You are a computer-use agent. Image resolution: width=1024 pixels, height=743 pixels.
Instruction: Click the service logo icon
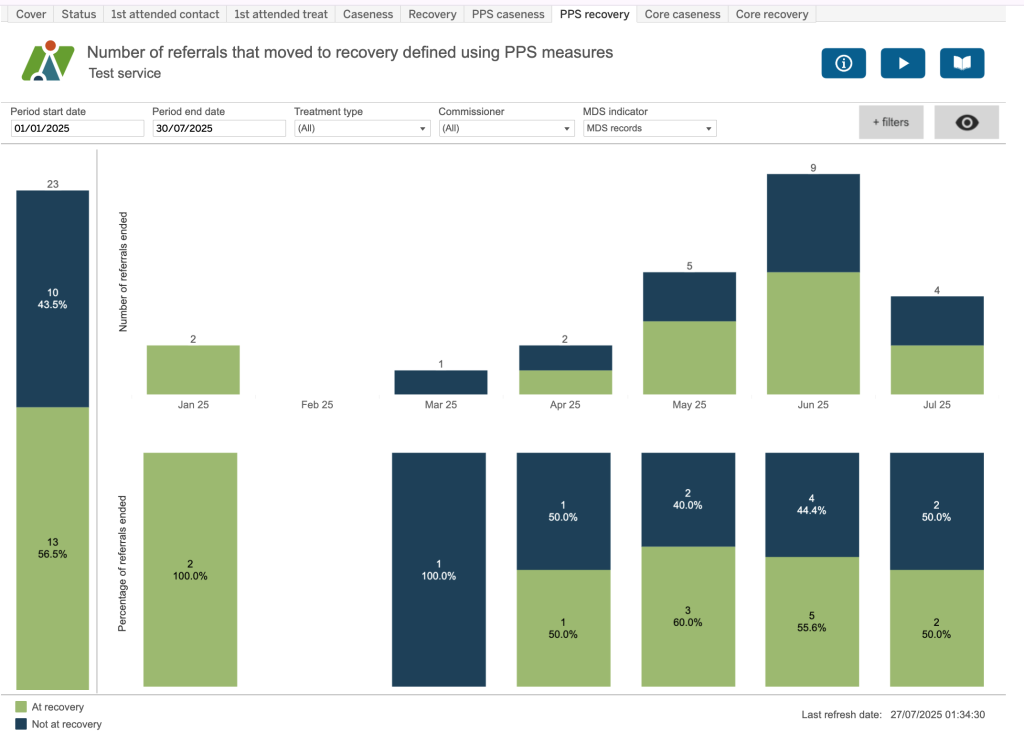pos(48,61)
